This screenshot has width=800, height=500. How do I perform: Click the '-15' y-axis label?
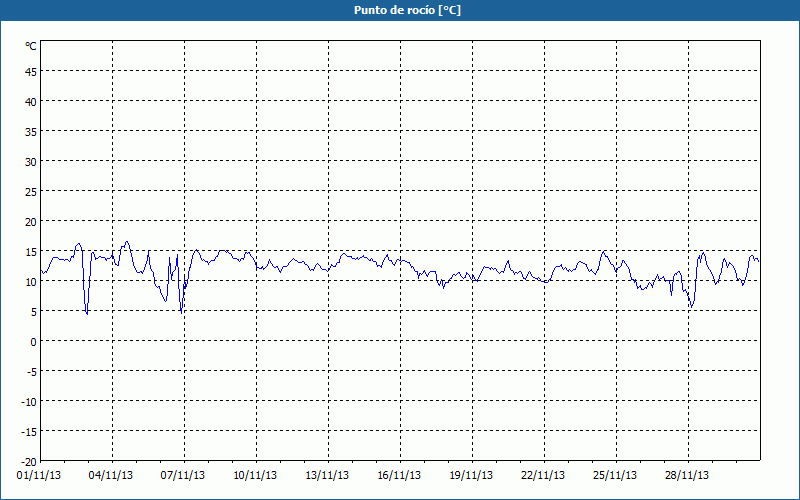[29, 432]
